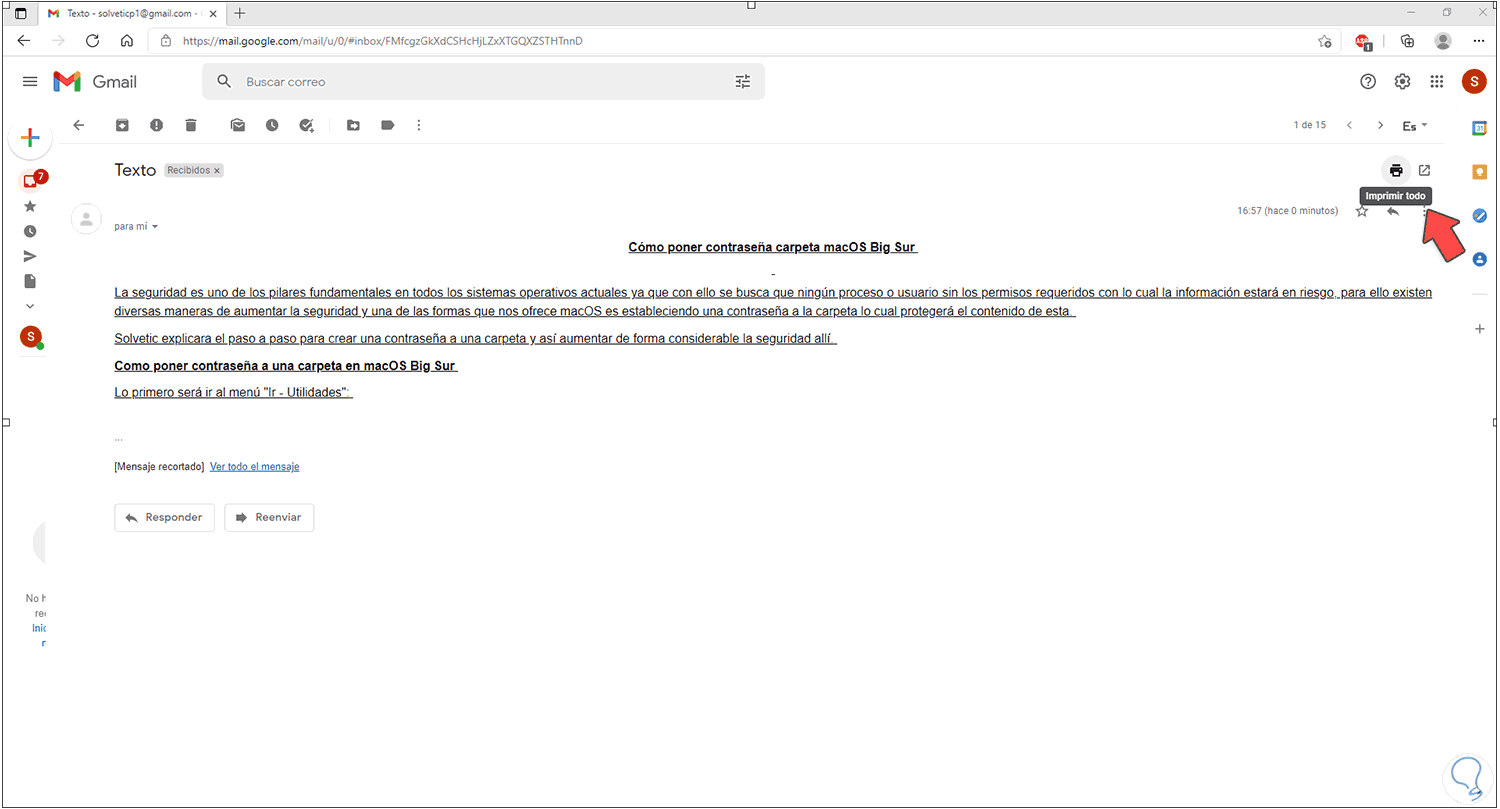1500x809 pixels.
Task: Report this message as spam
Action: pyautogui.click(x=157, y=125)
